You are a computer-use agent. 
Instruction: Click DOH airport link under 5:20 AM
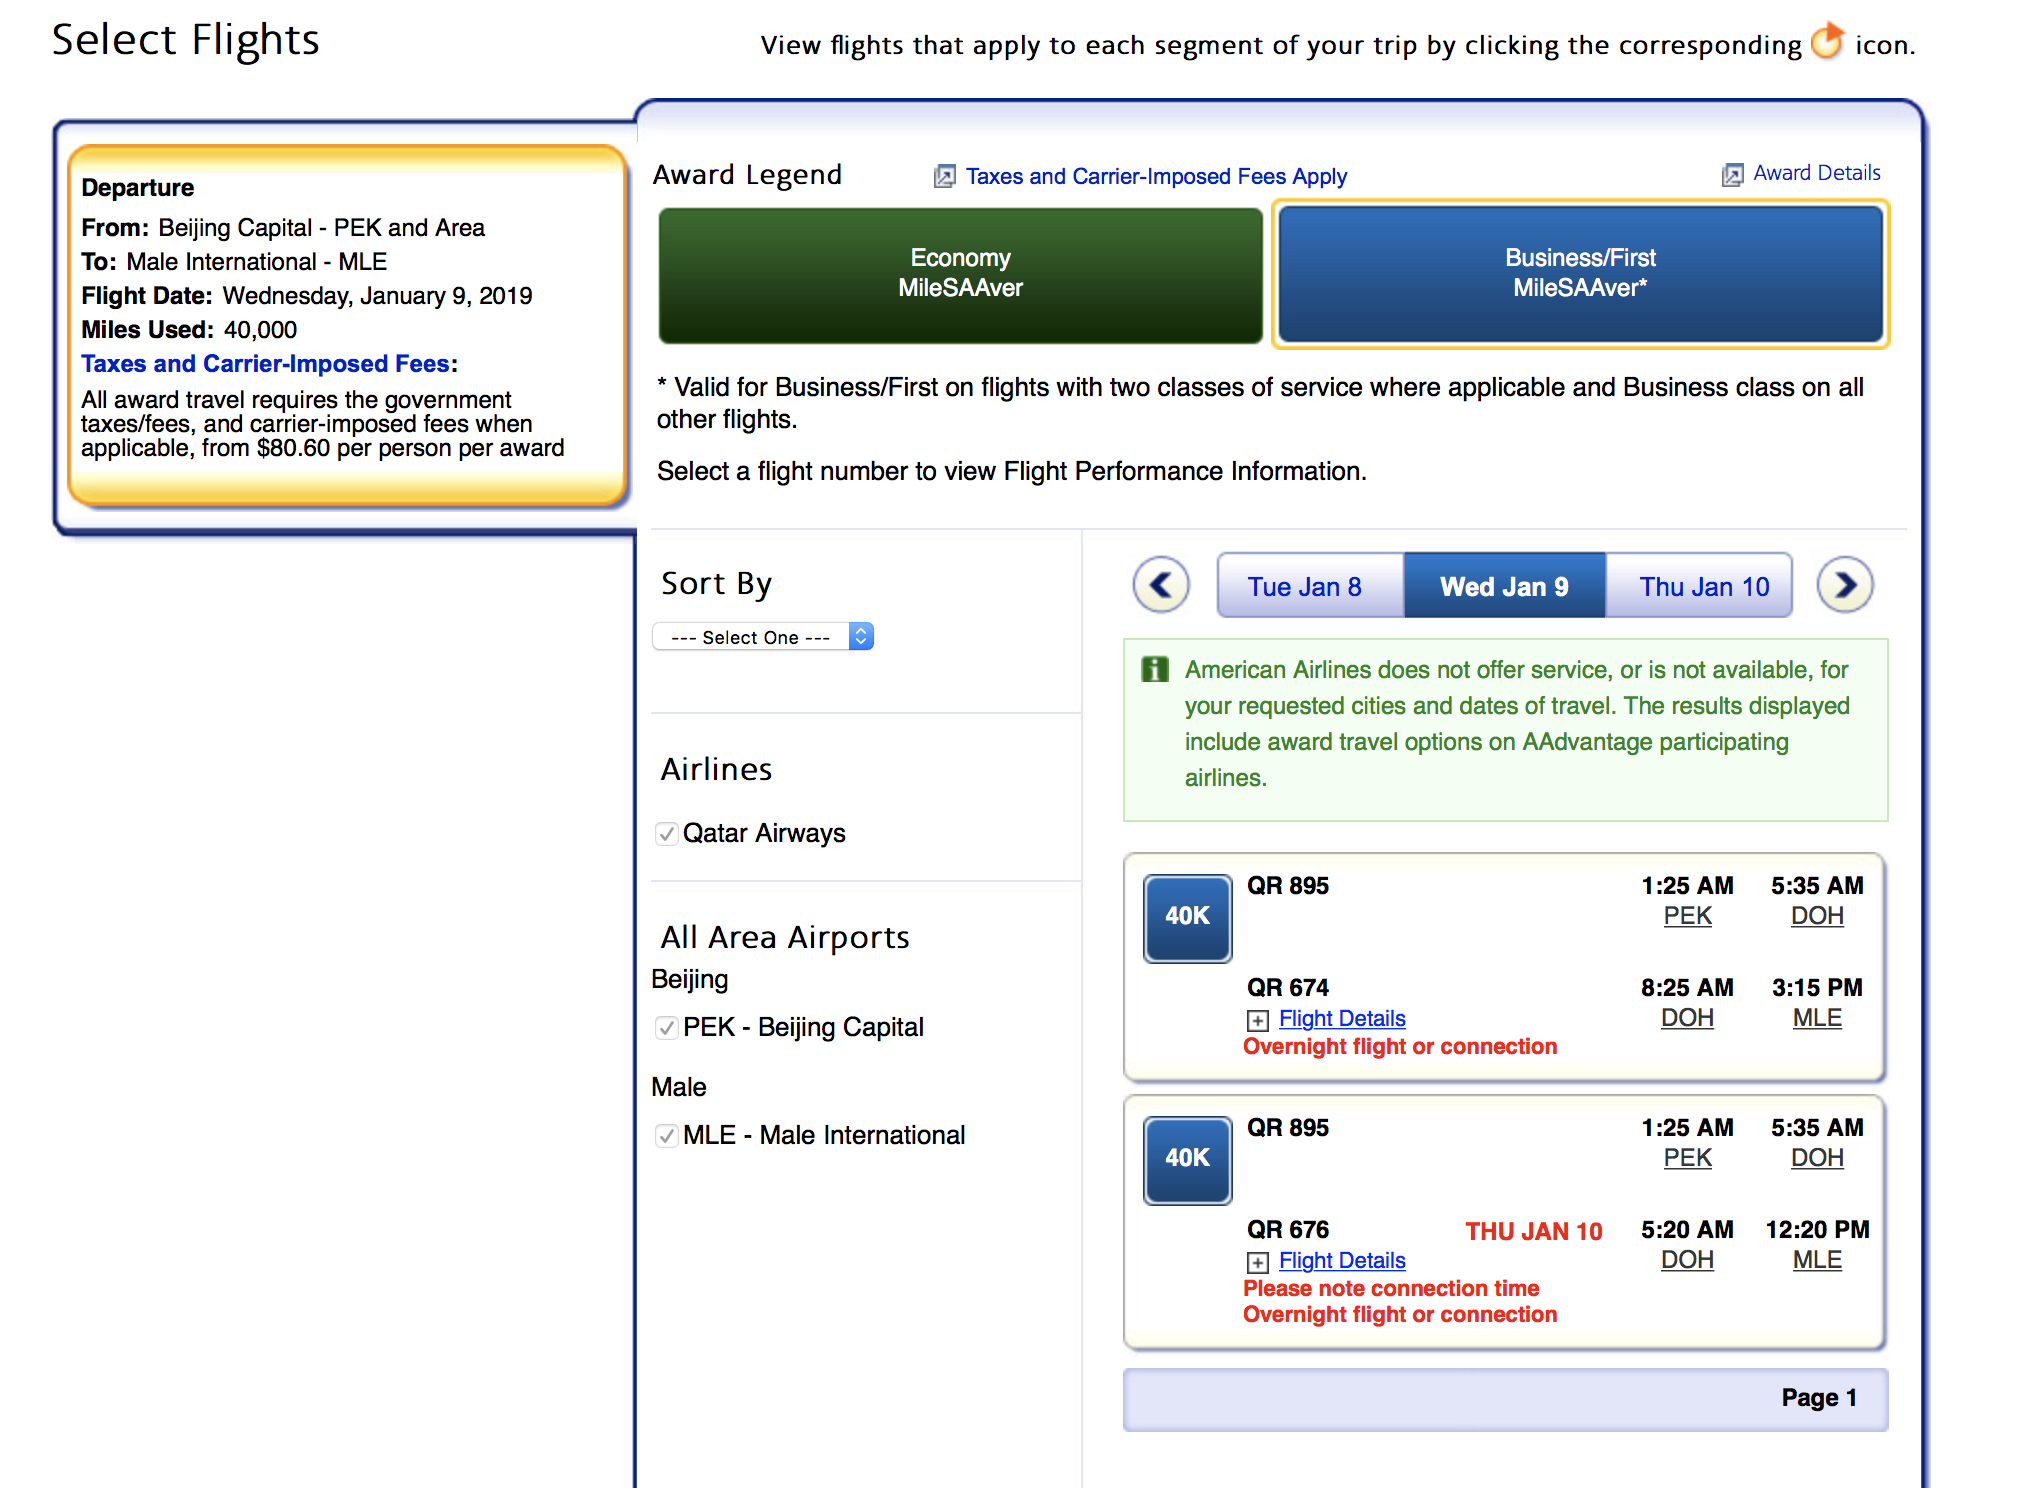click(x=1687, y=1260)
